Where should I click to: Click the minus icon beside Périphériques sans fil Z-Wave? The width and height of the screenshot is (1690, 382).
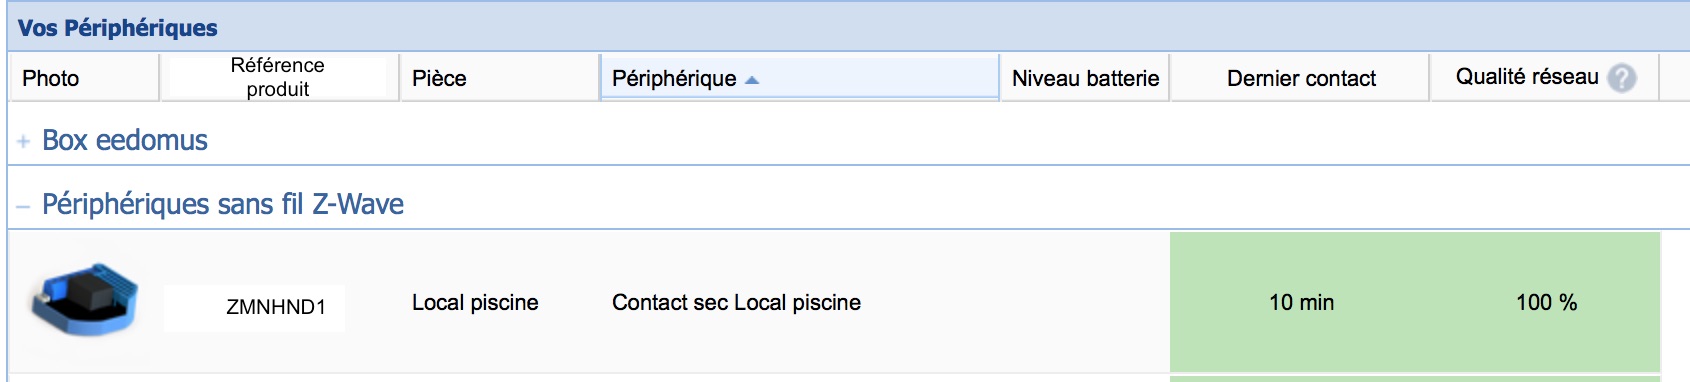tap(23, 206)
